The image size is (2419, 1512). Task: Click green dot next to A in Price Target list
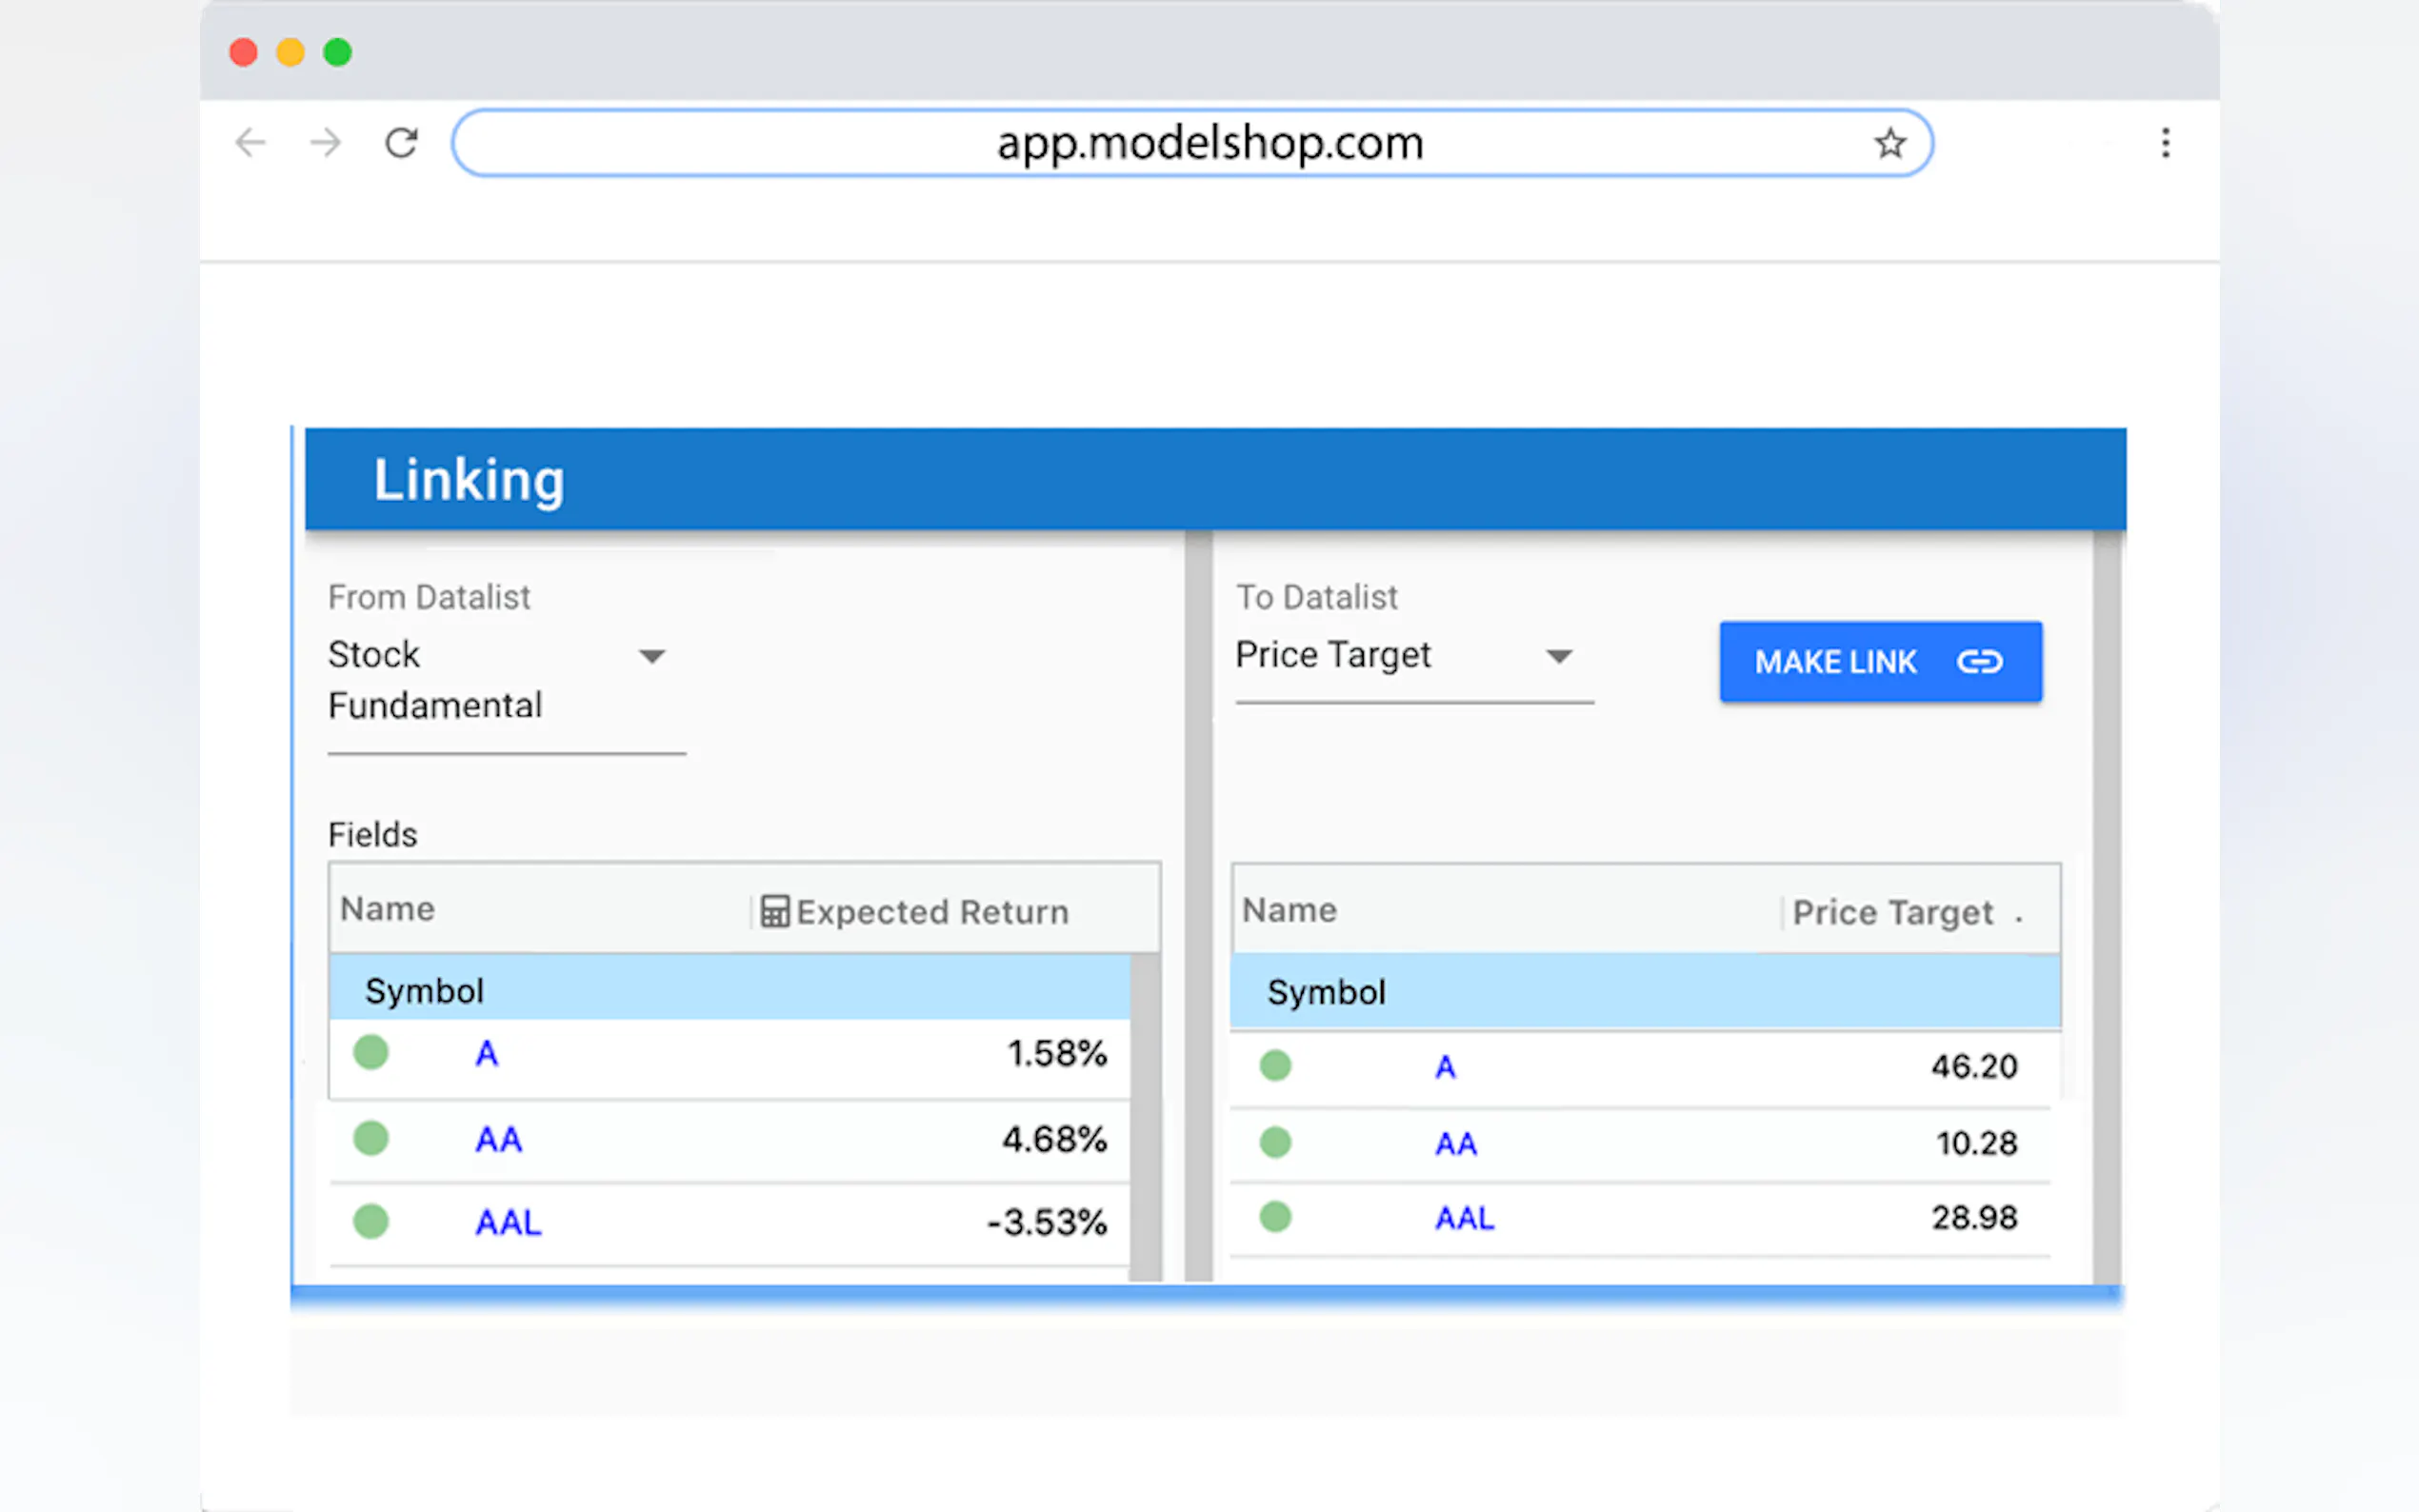(x=1275, y=1065)
